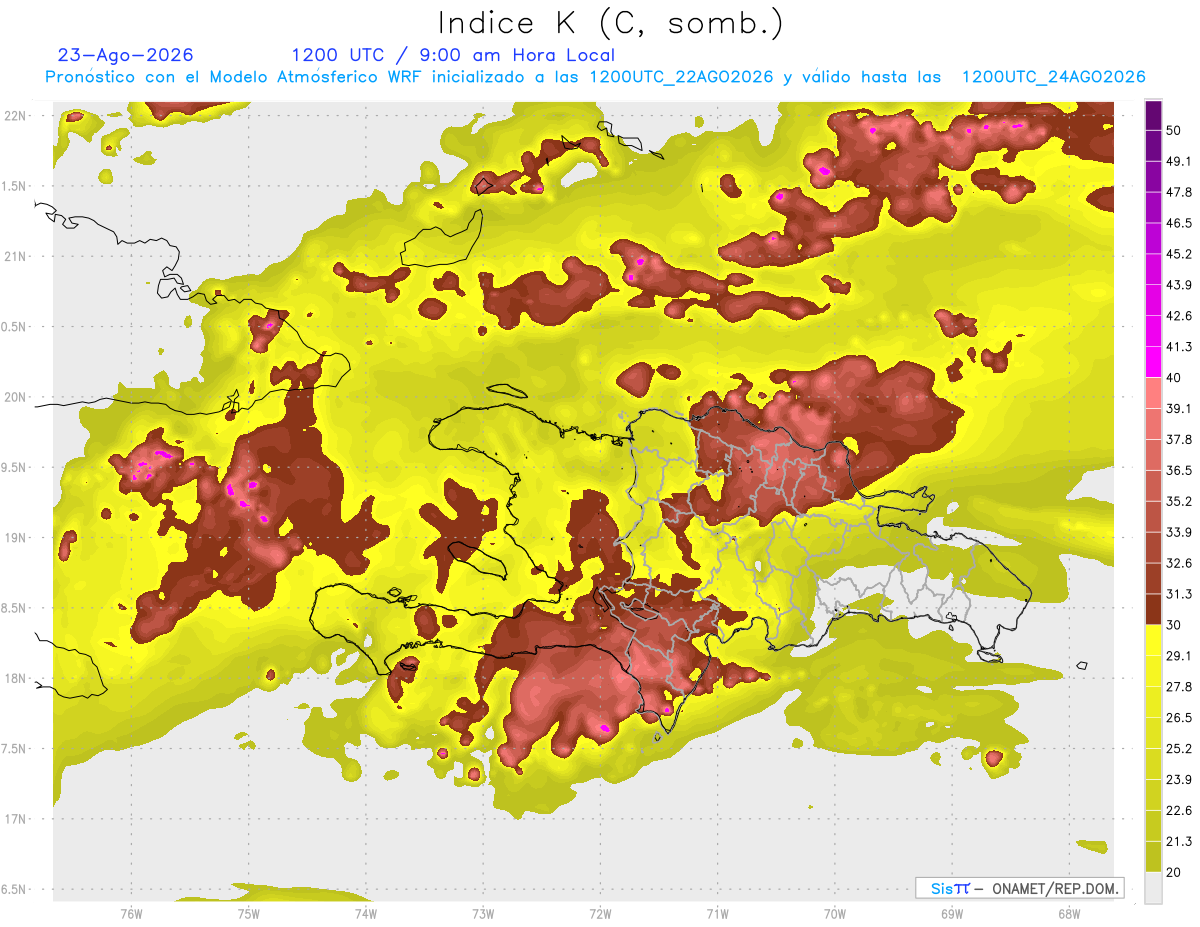Image resolution: width=1200 pixels, height=927 pixels.
Task: Click the colorbar value "45.2"
Action: pyautogui.click(x=1179, y=254)
